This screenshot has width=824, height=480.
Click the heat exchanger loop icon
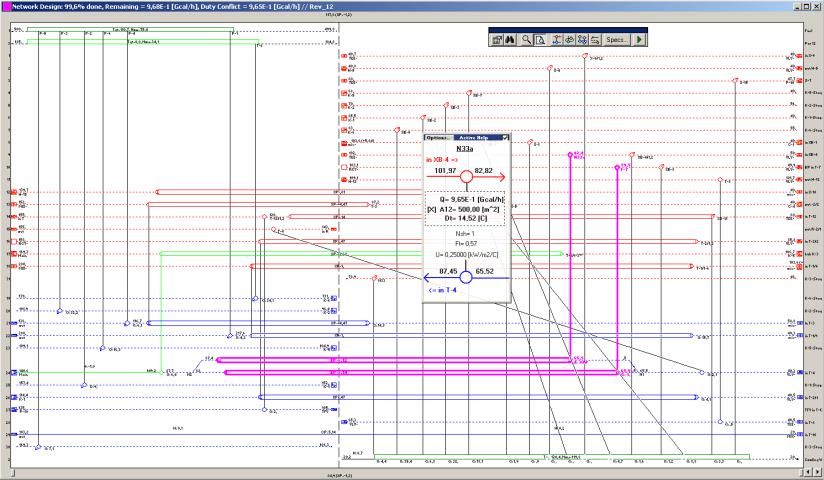[x=569, y=39]
